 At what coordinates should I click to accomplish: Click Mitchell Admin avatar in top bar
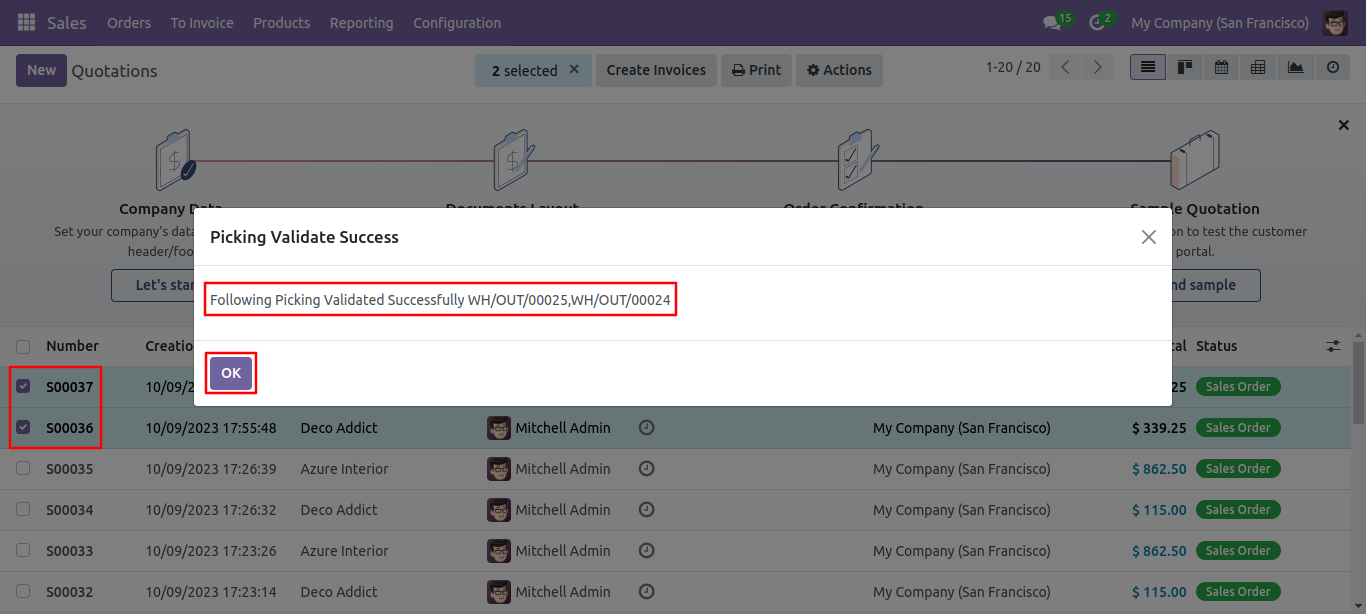pyautogui.click(x=1335, y=22)
